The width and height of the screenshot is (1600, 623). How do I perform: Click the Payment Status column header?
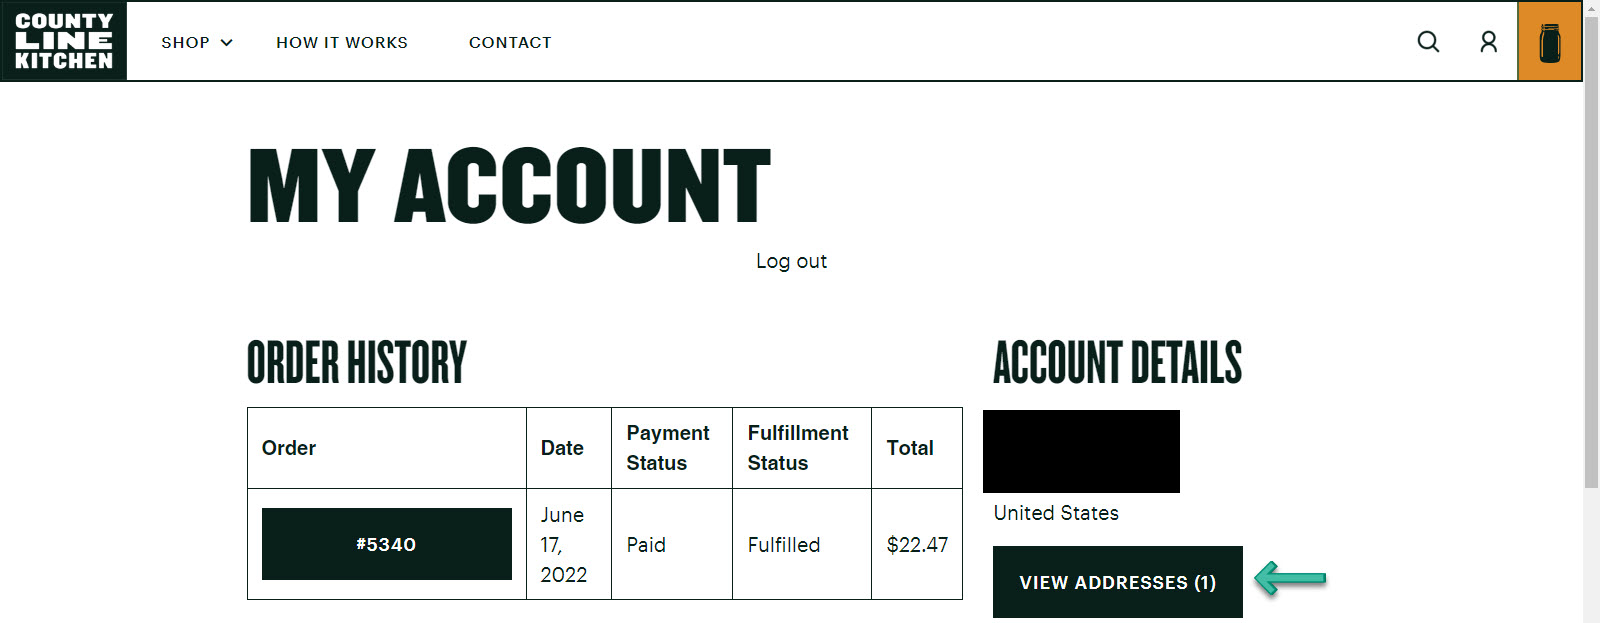coord(668,448)
